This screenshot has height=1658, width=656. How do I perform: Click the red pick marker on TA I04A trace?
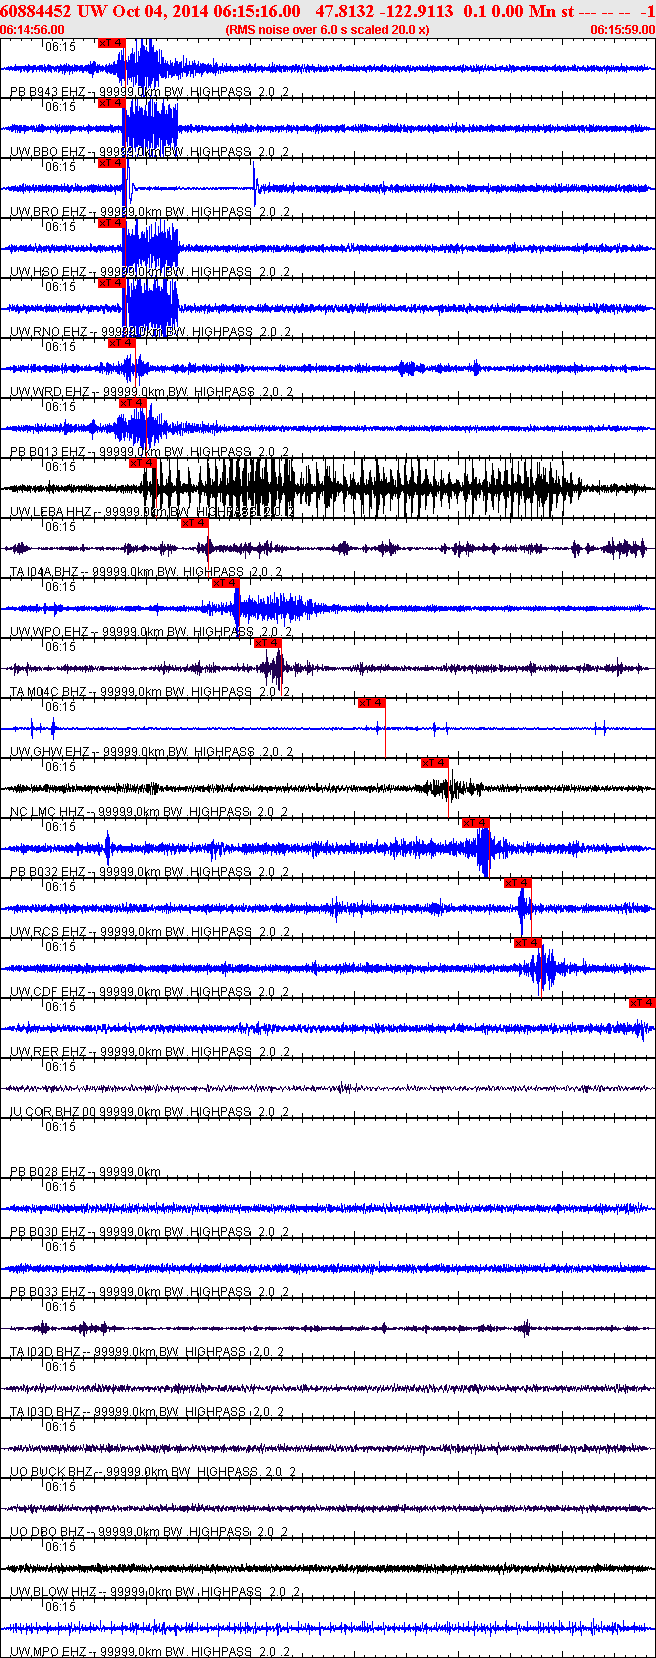click(x=194, y=523)
